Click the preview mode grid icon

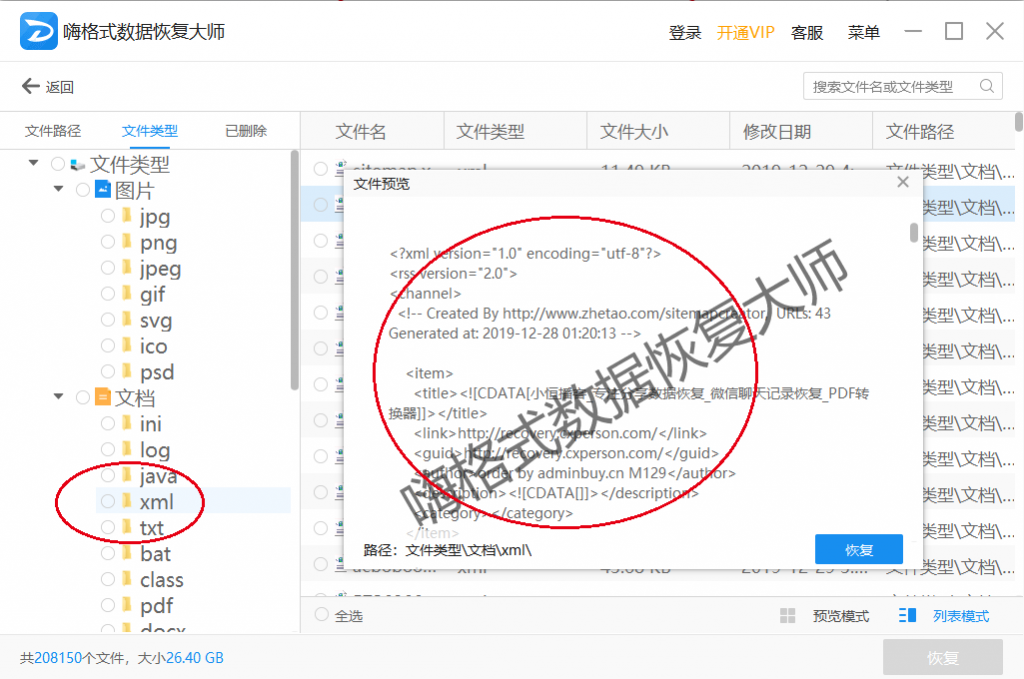coord(788,616)
